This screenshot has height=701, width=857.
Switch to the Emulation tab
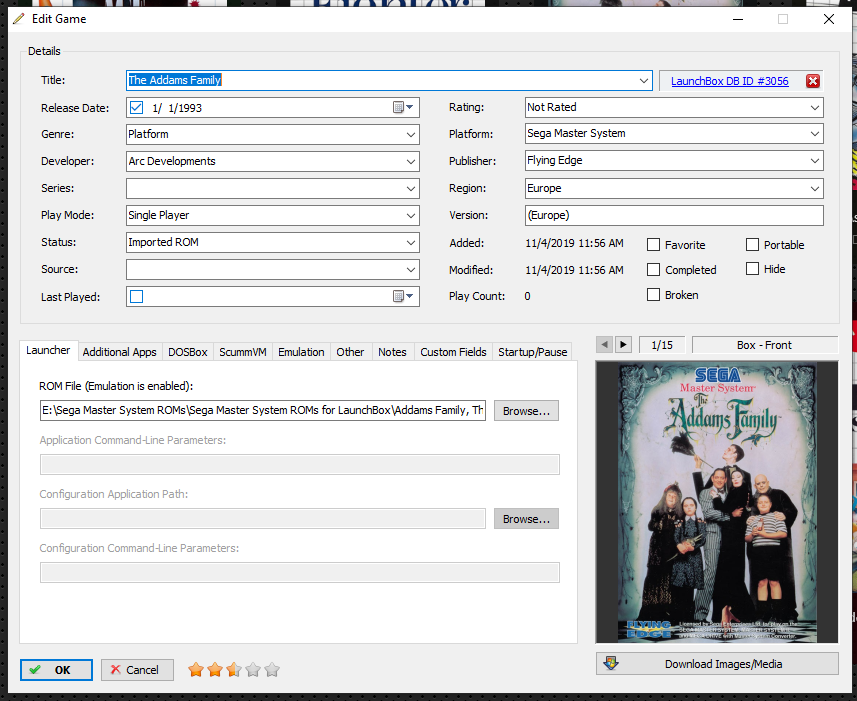pyautogui.click(x=301, y=352)
